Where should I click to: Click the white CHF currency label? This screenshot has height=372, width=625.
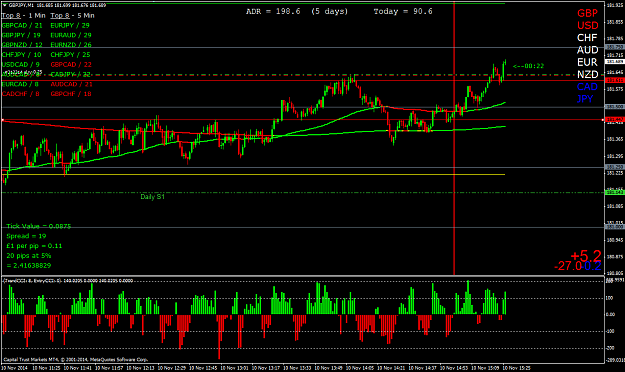(587, 38)
